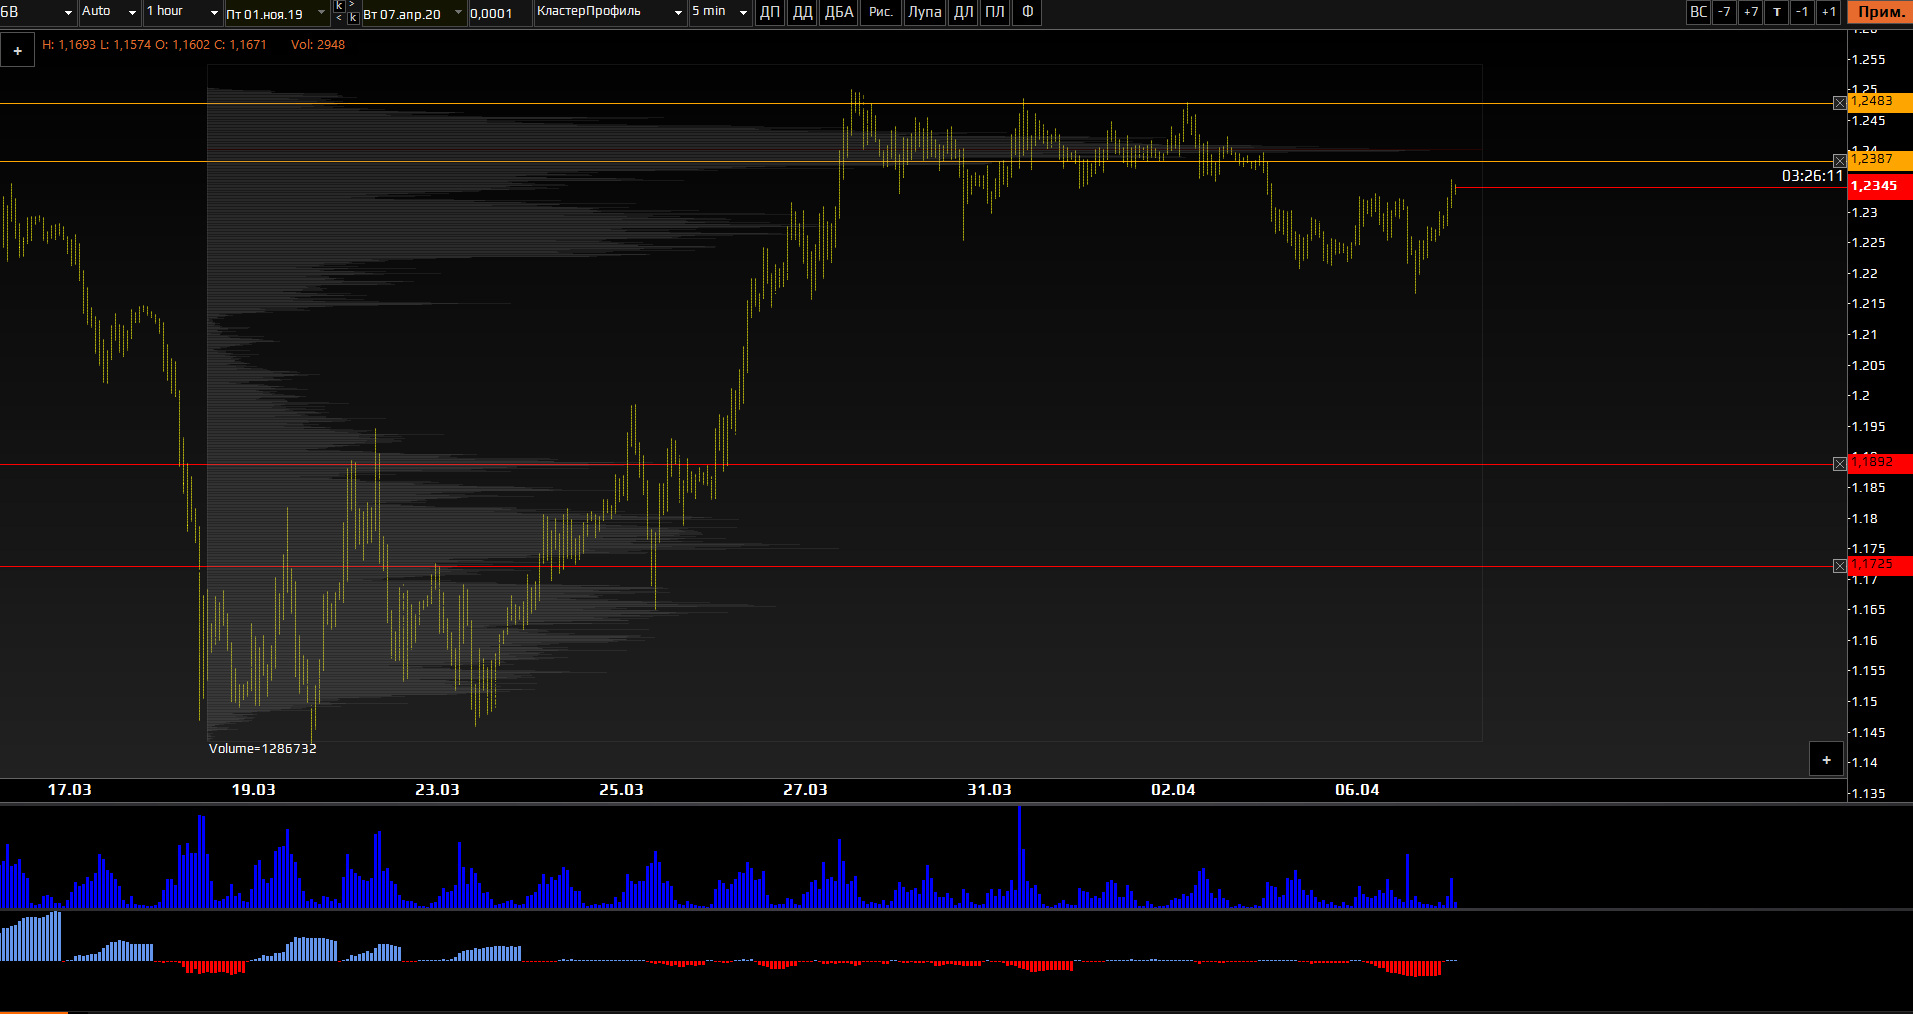
Task: Expand the КластерПрофиль chart type dropdown
Action: coord(609,12)
